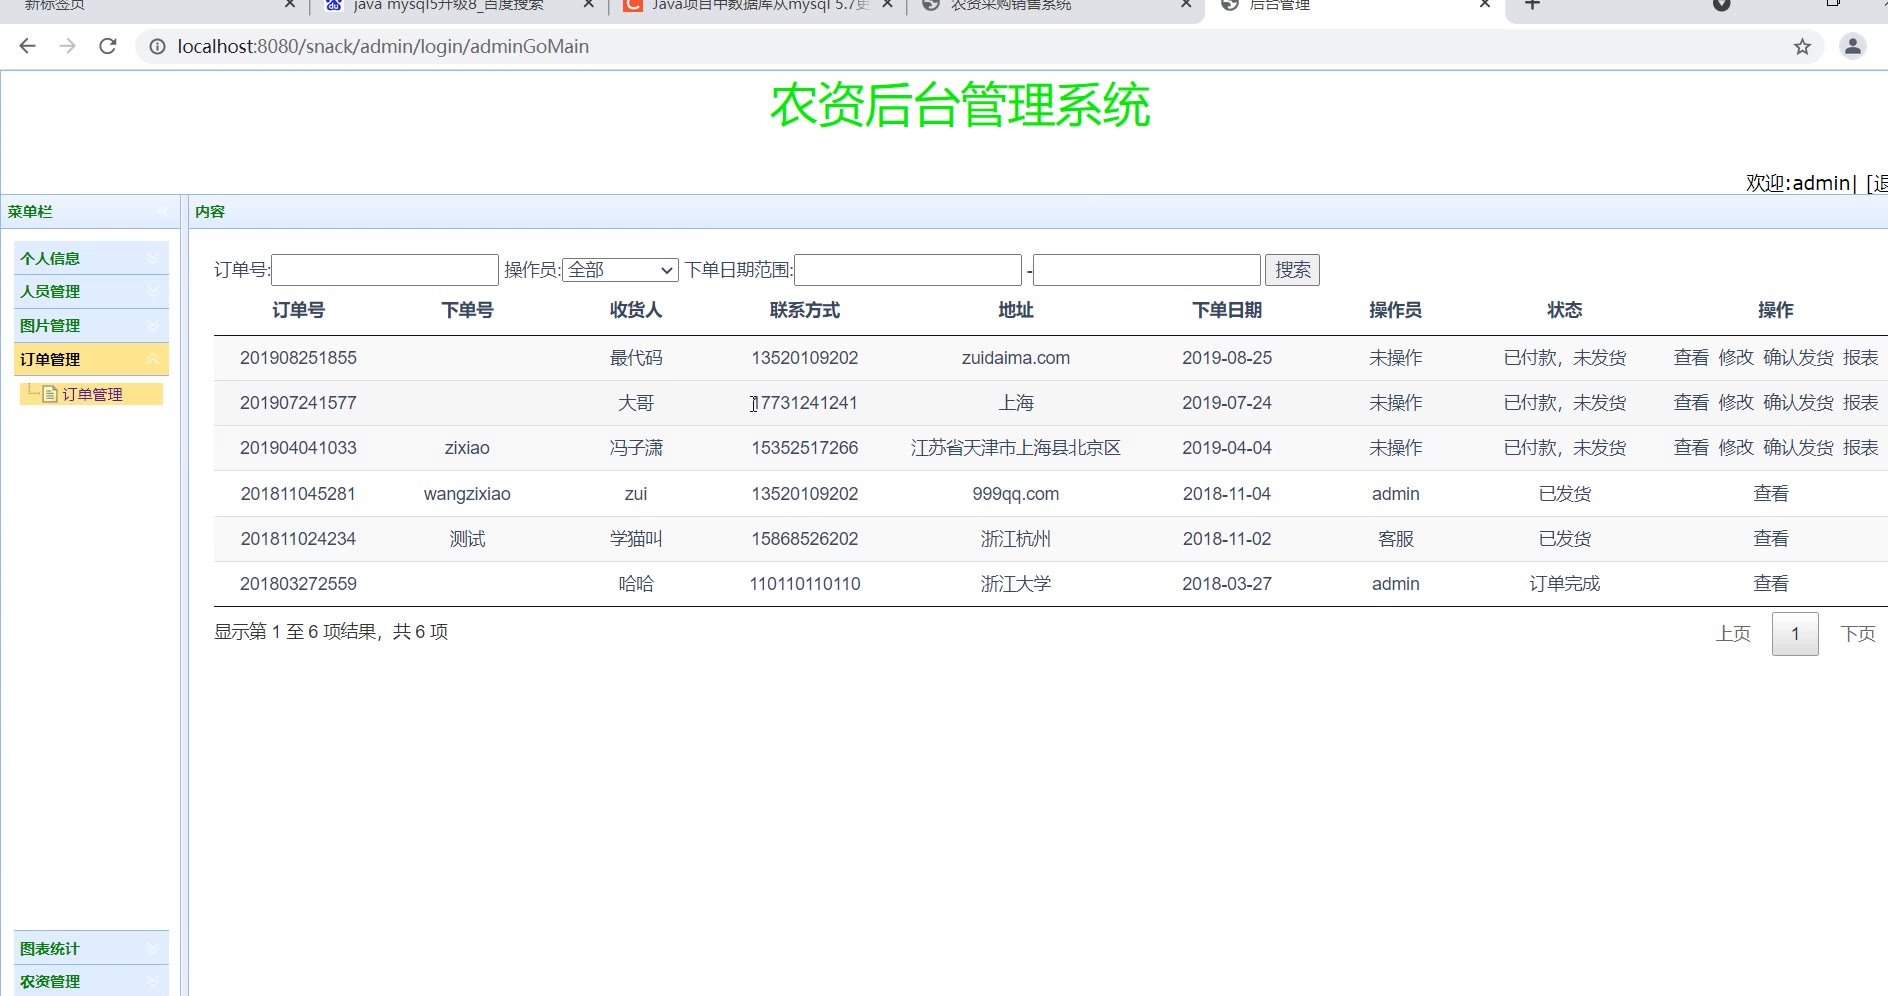The height and width of the screenshot is (996, 1888).
Task: Expand the 图片管理 menu section
Action: coord(90,325)
